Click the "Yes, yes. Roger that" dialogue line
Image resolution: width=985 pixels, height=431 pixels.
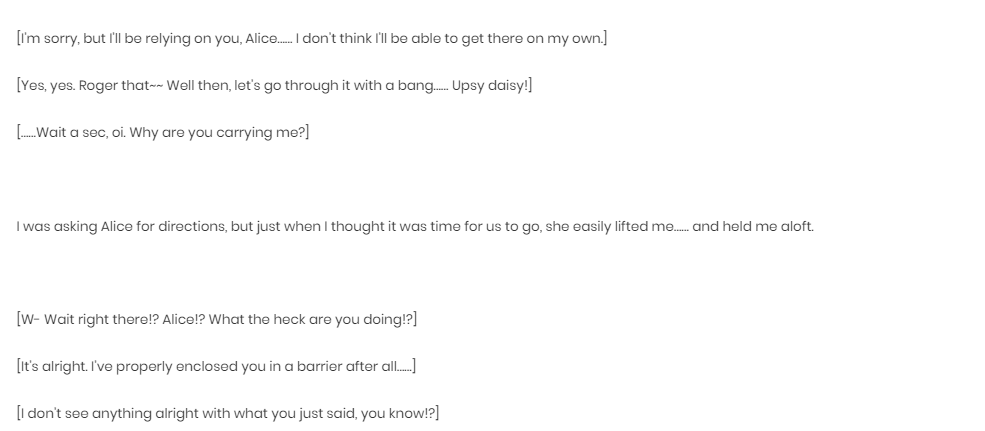[274, 85]
